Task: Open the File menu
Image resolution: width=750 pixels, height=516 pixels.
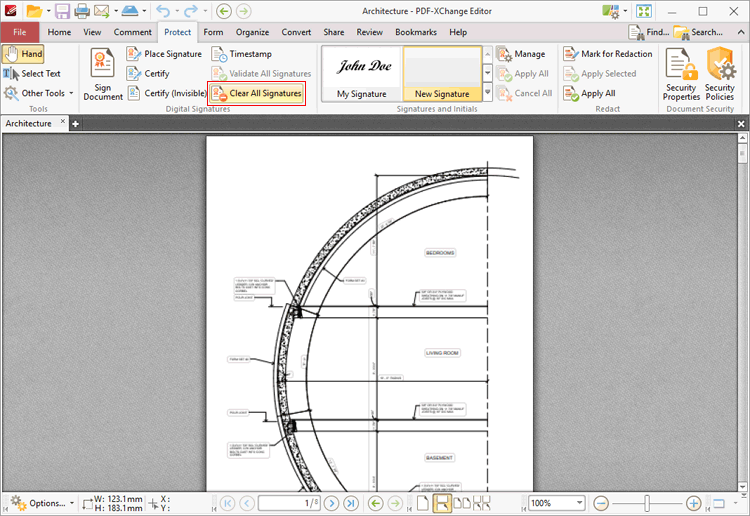Action: click(20, 32)
